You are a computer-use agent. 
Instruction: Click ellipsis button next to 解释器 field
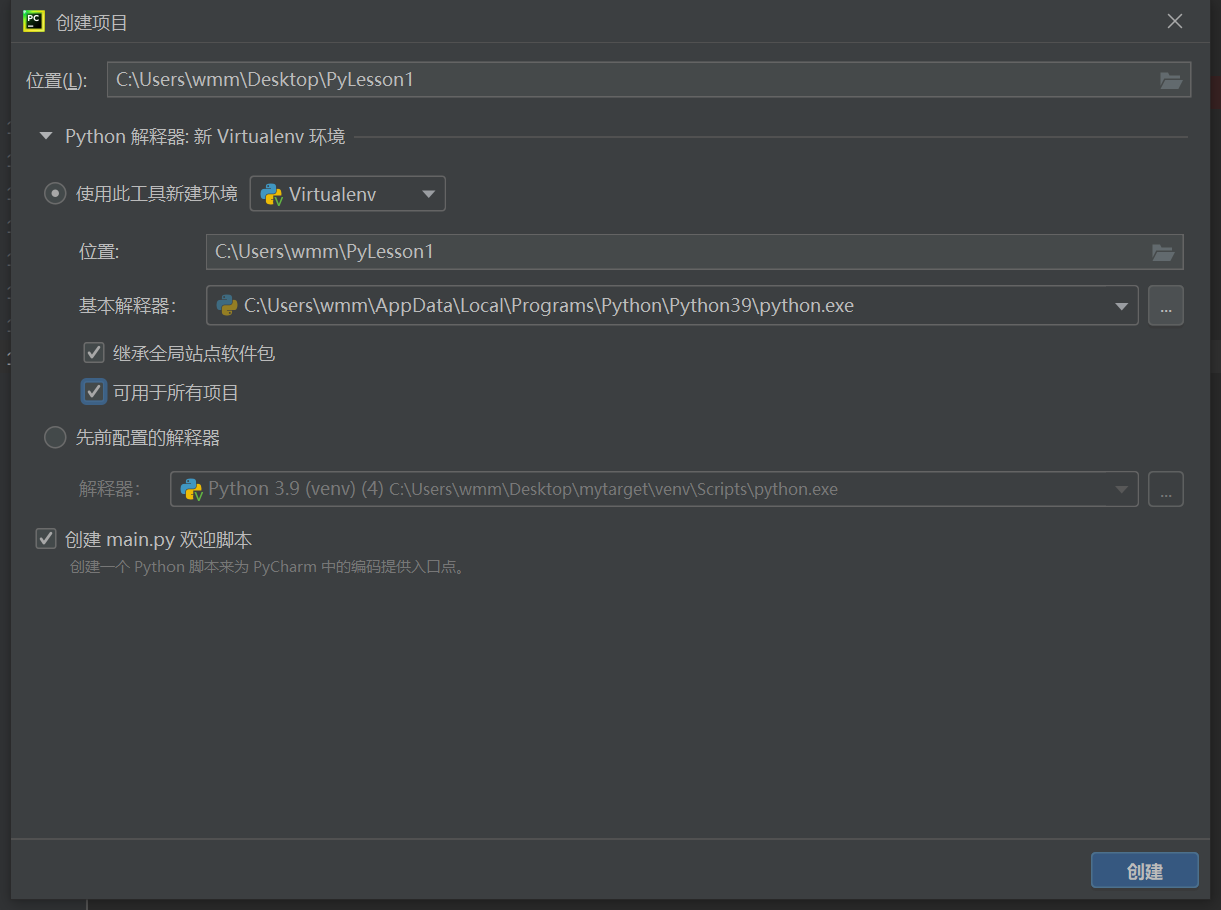pyautogui.click(x=1166, y=489)
